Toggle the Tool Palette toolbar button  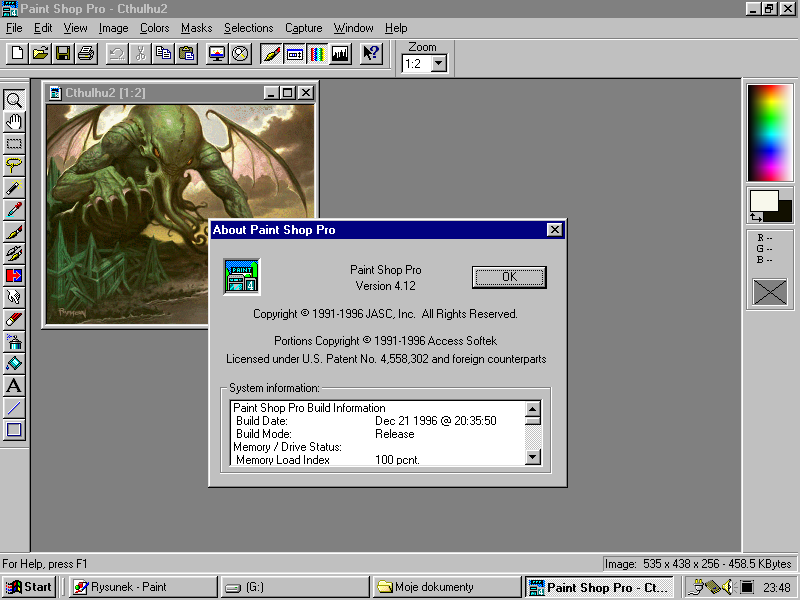(271, 53)
